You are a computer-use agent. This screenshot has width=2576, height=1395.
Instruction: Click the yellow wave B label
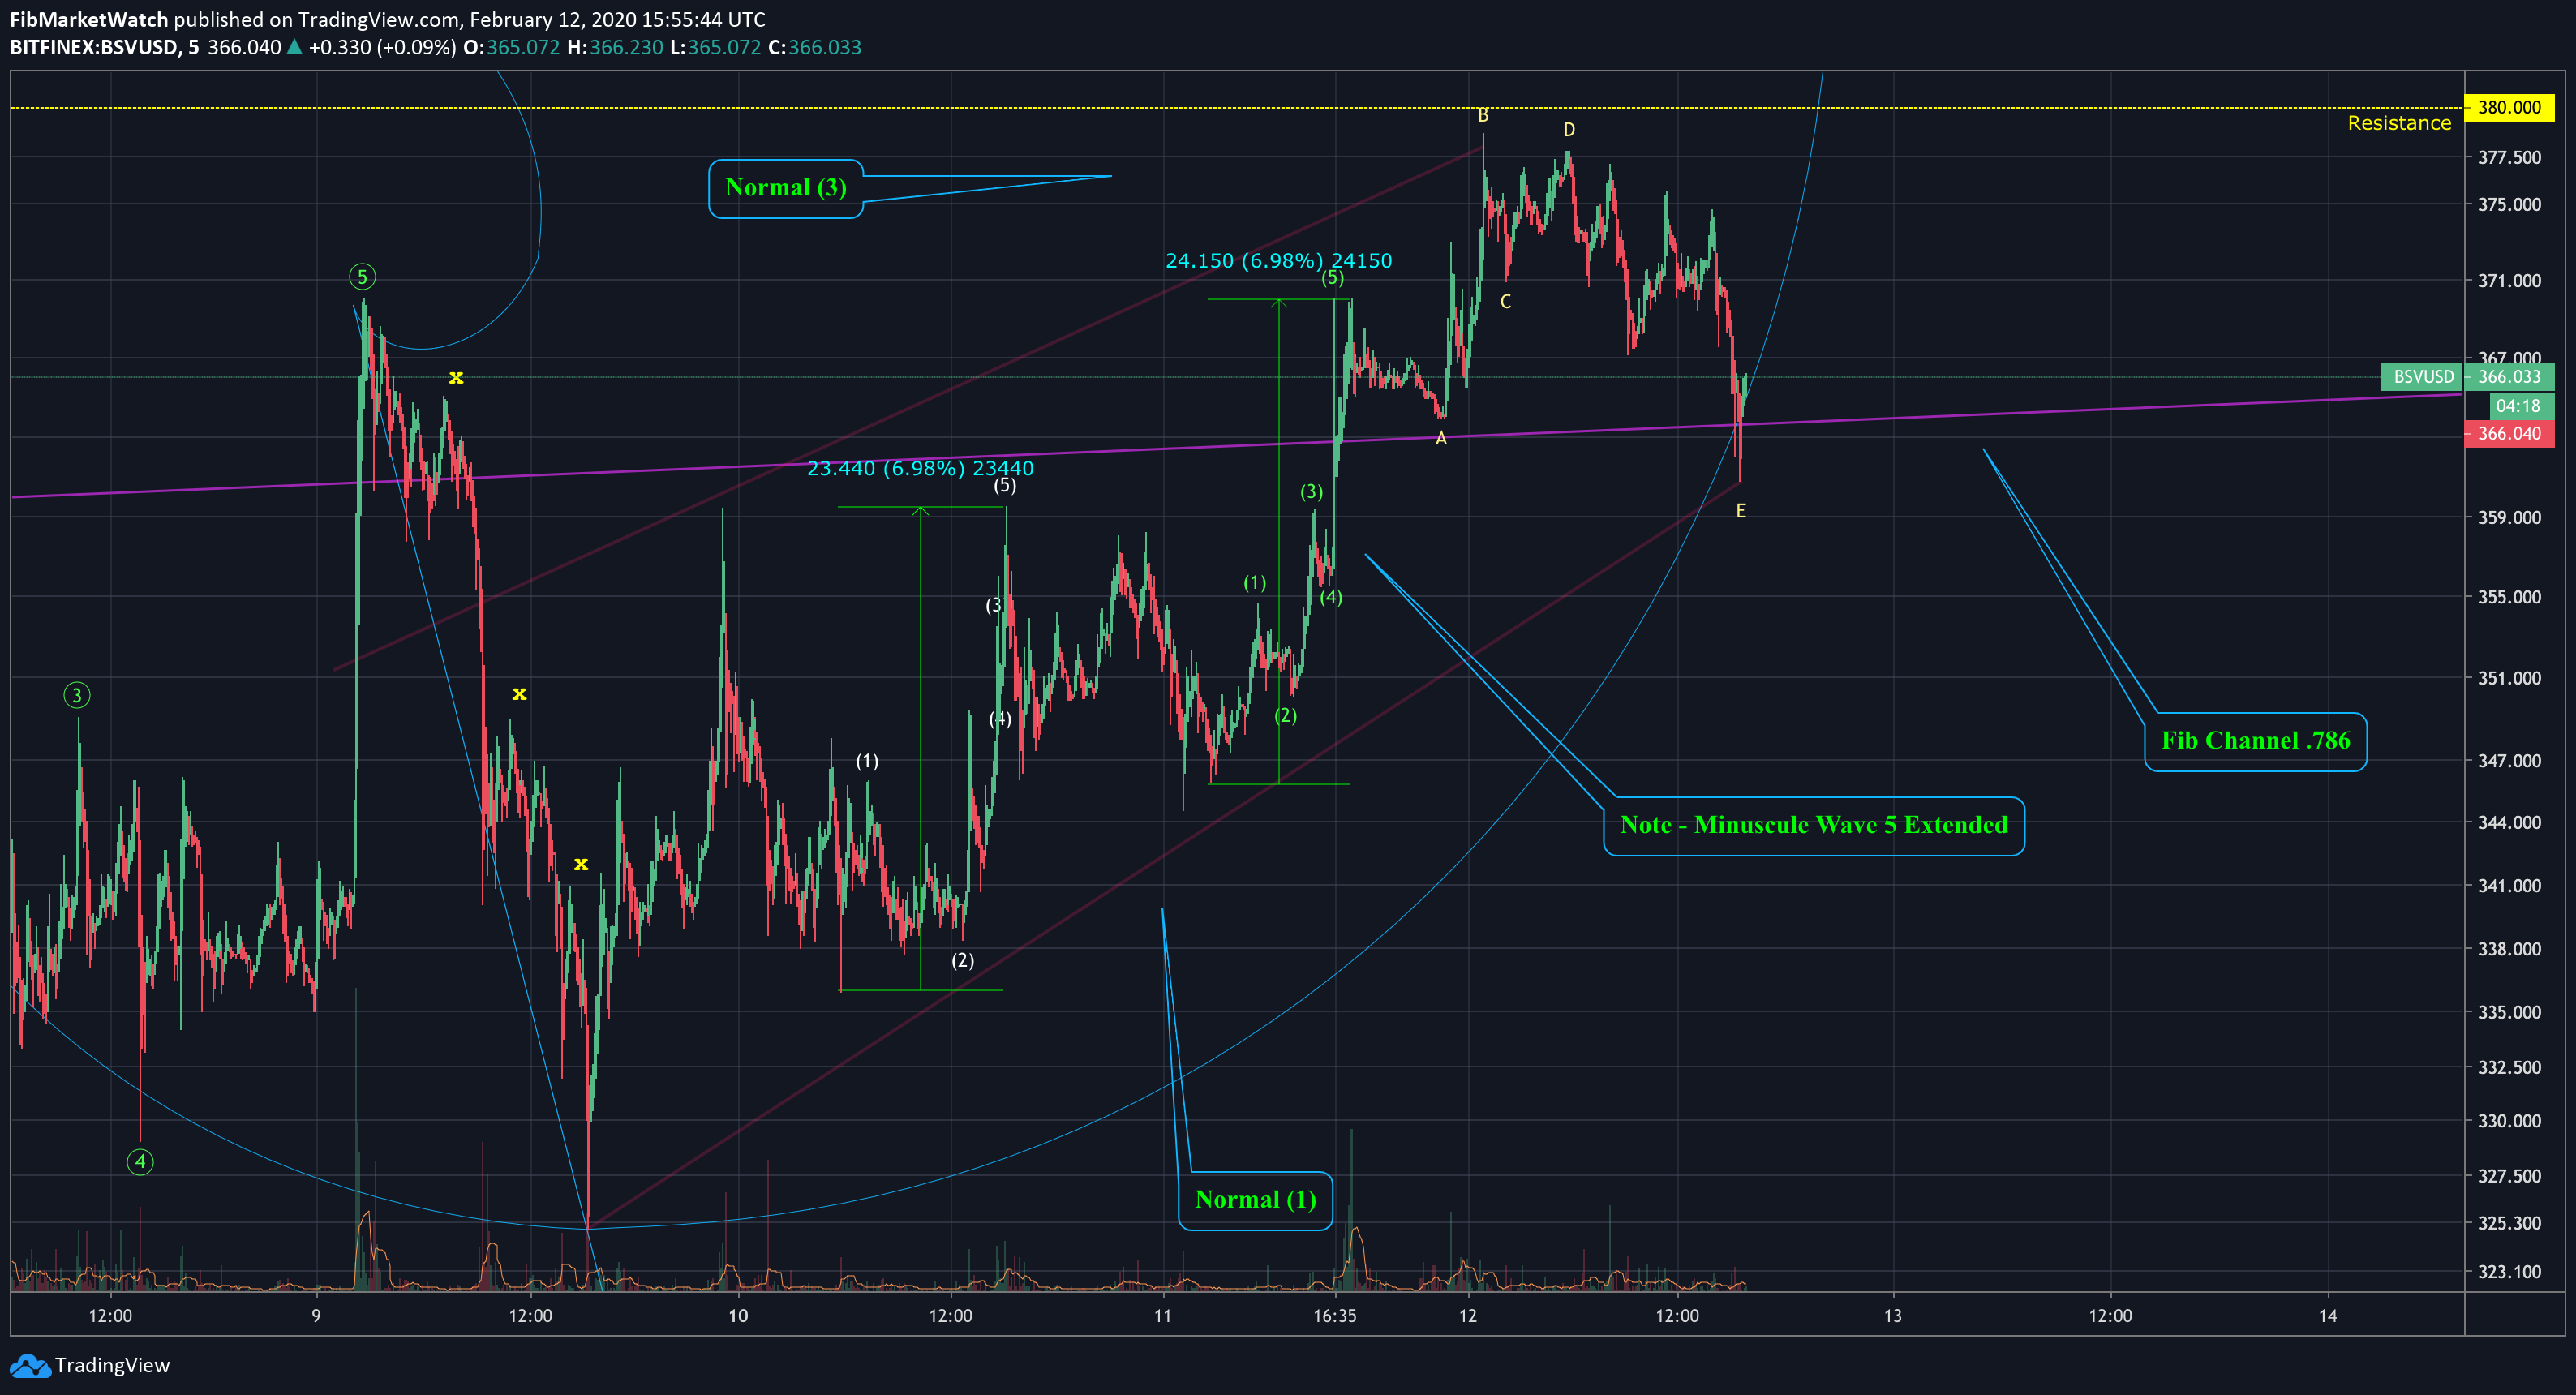(x=1483, y=116)
